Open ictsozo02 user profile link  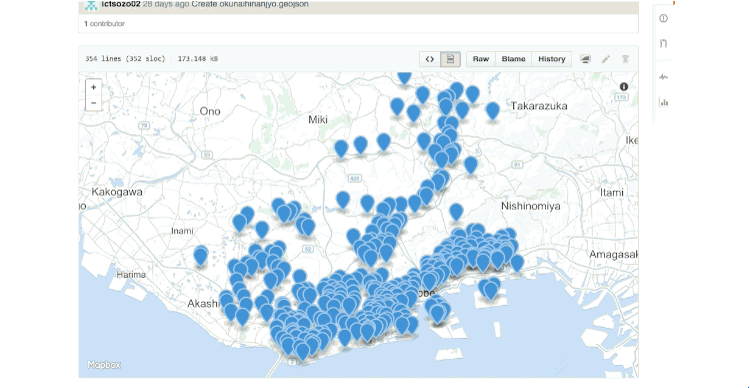tap(121, 4)
